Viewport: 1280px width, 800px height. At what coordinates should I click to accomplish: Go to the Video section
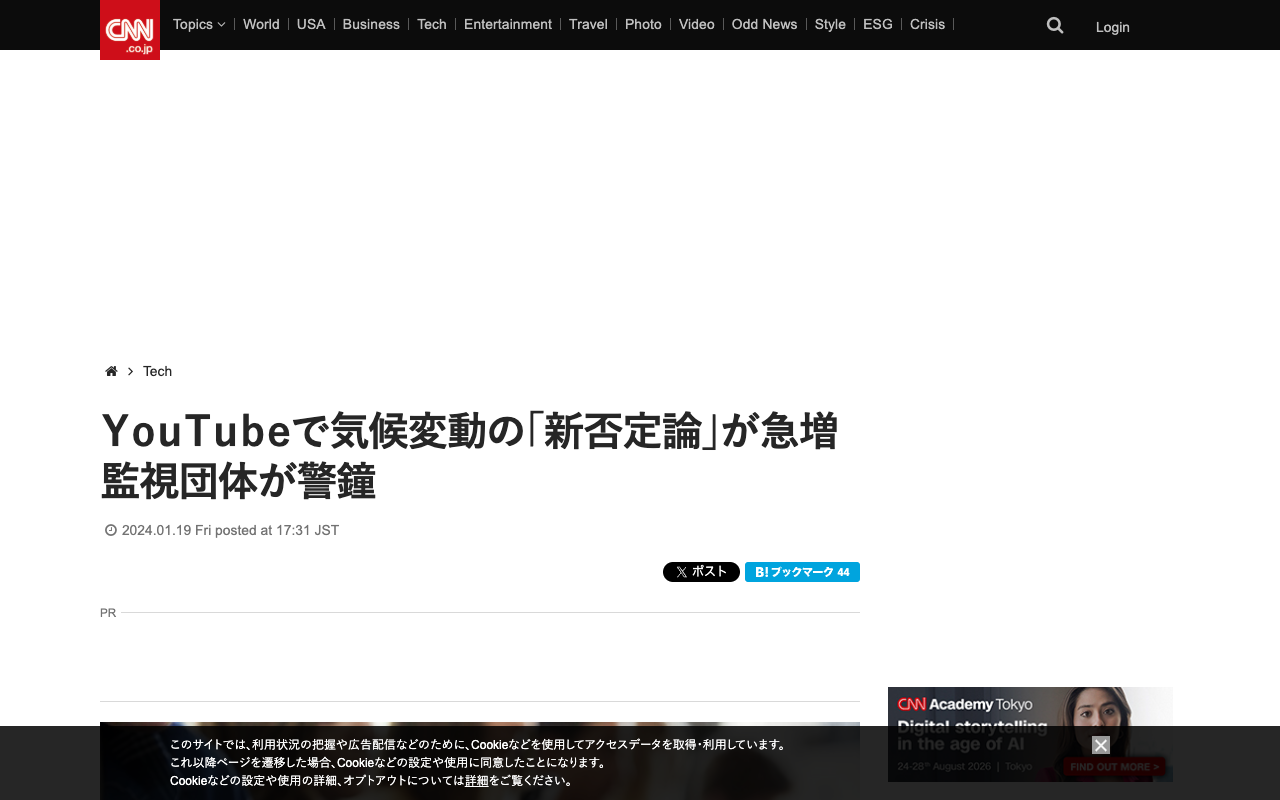click(x=697, y=24)
